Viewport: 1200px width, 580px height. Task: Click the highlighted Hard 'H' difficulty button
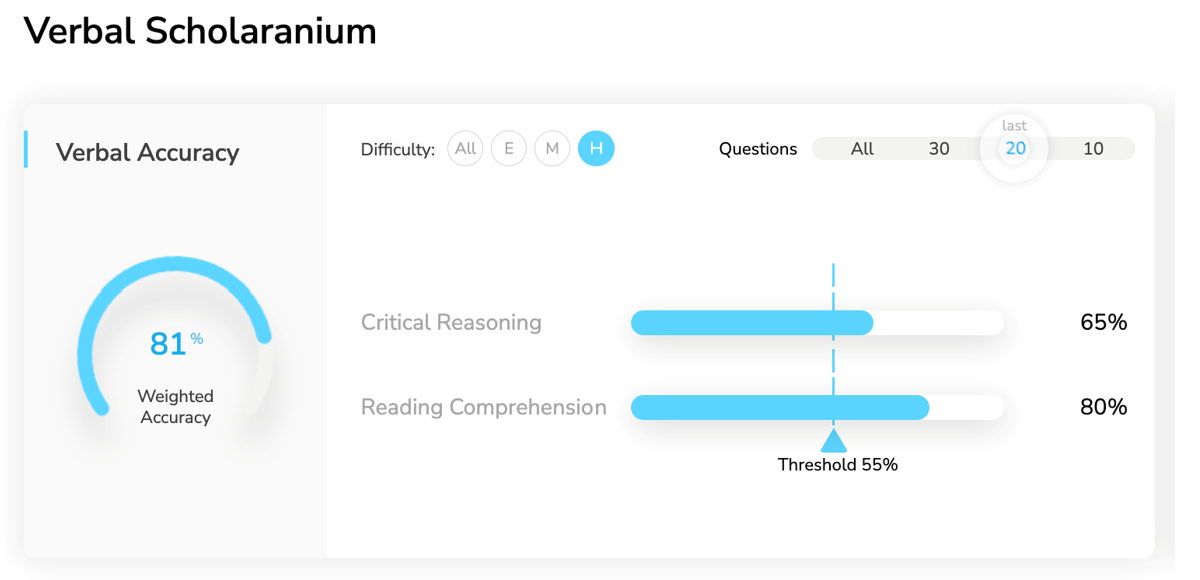click(x=596, y=149)
